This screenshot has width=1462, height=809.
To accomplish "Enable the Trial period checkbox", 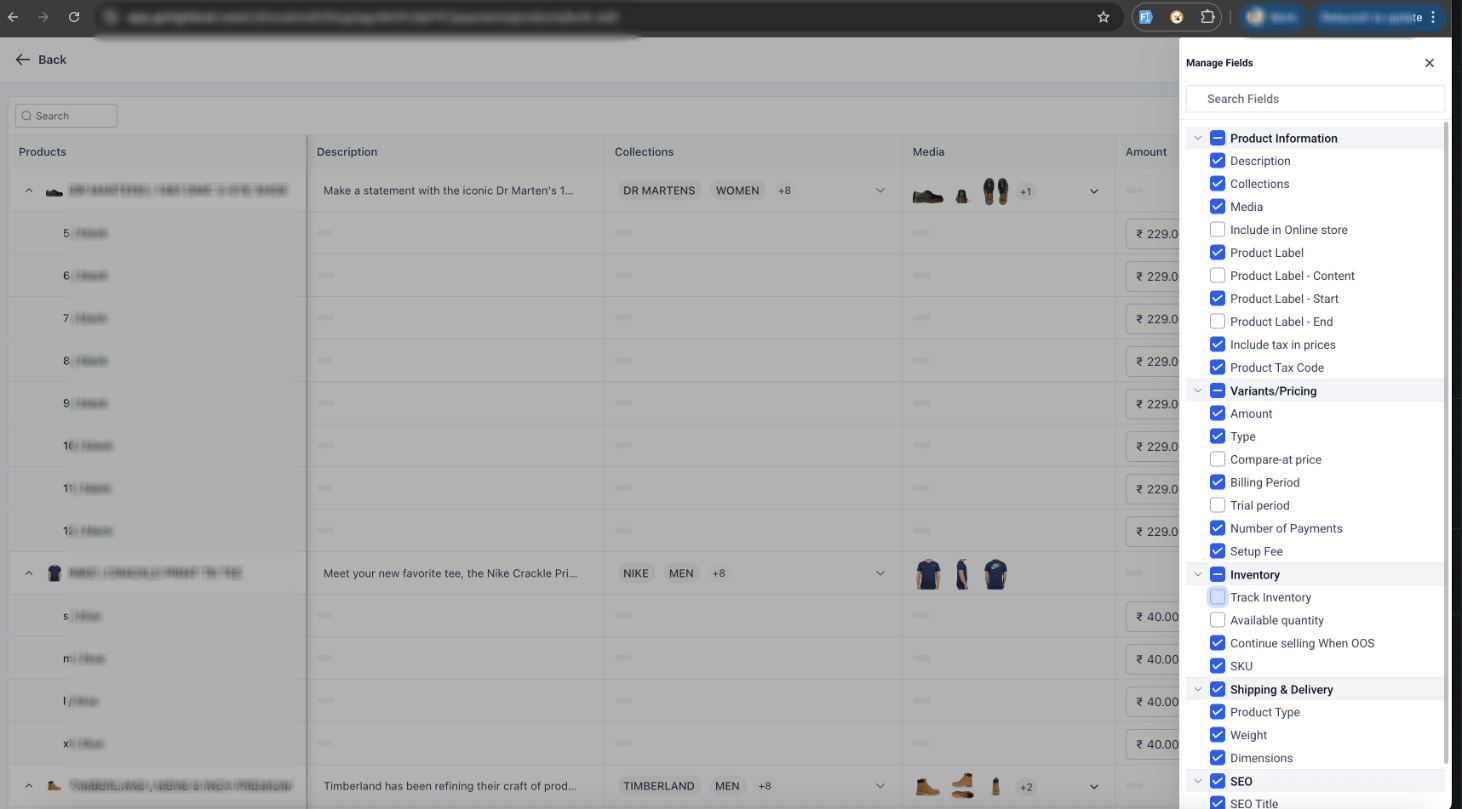I will pos(1217,506).
